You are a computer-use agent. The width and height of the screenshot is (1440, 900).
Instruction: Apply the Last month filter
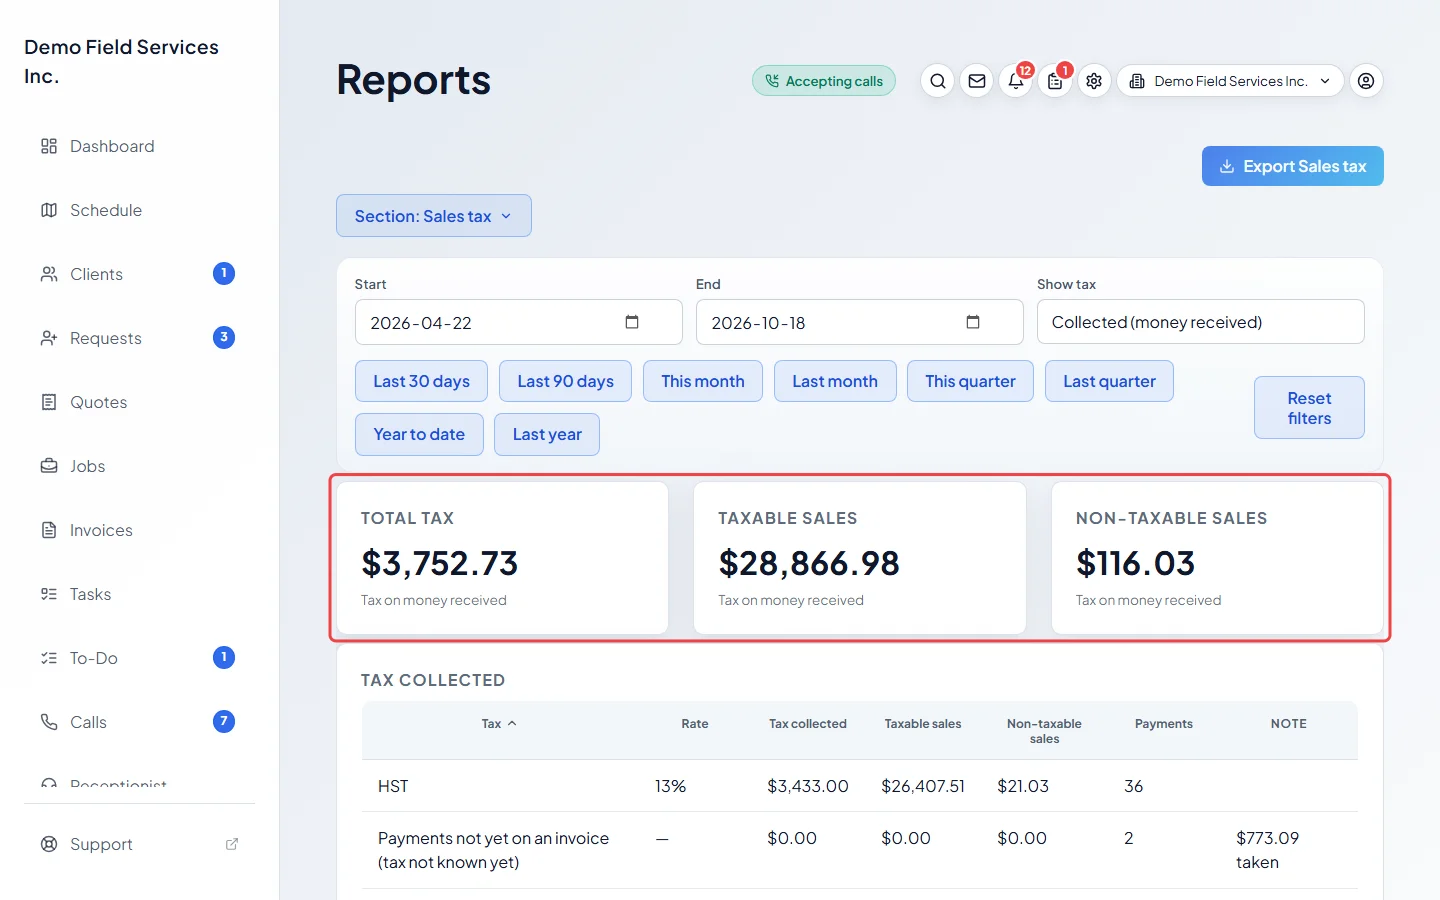[x=835, y=381]
